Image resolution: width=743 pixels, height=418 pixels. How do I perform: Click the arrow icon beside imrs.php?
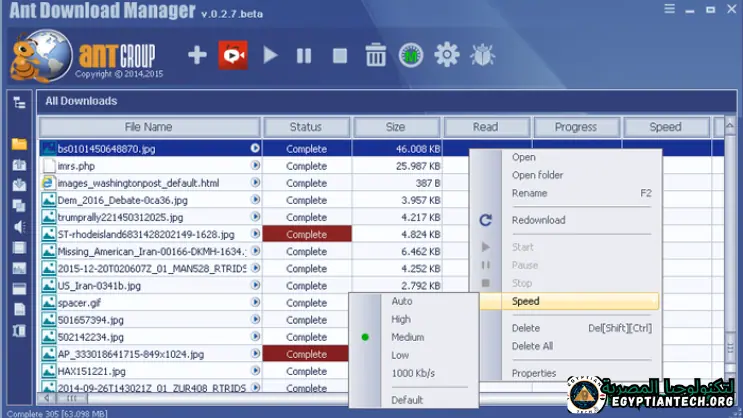255,165
